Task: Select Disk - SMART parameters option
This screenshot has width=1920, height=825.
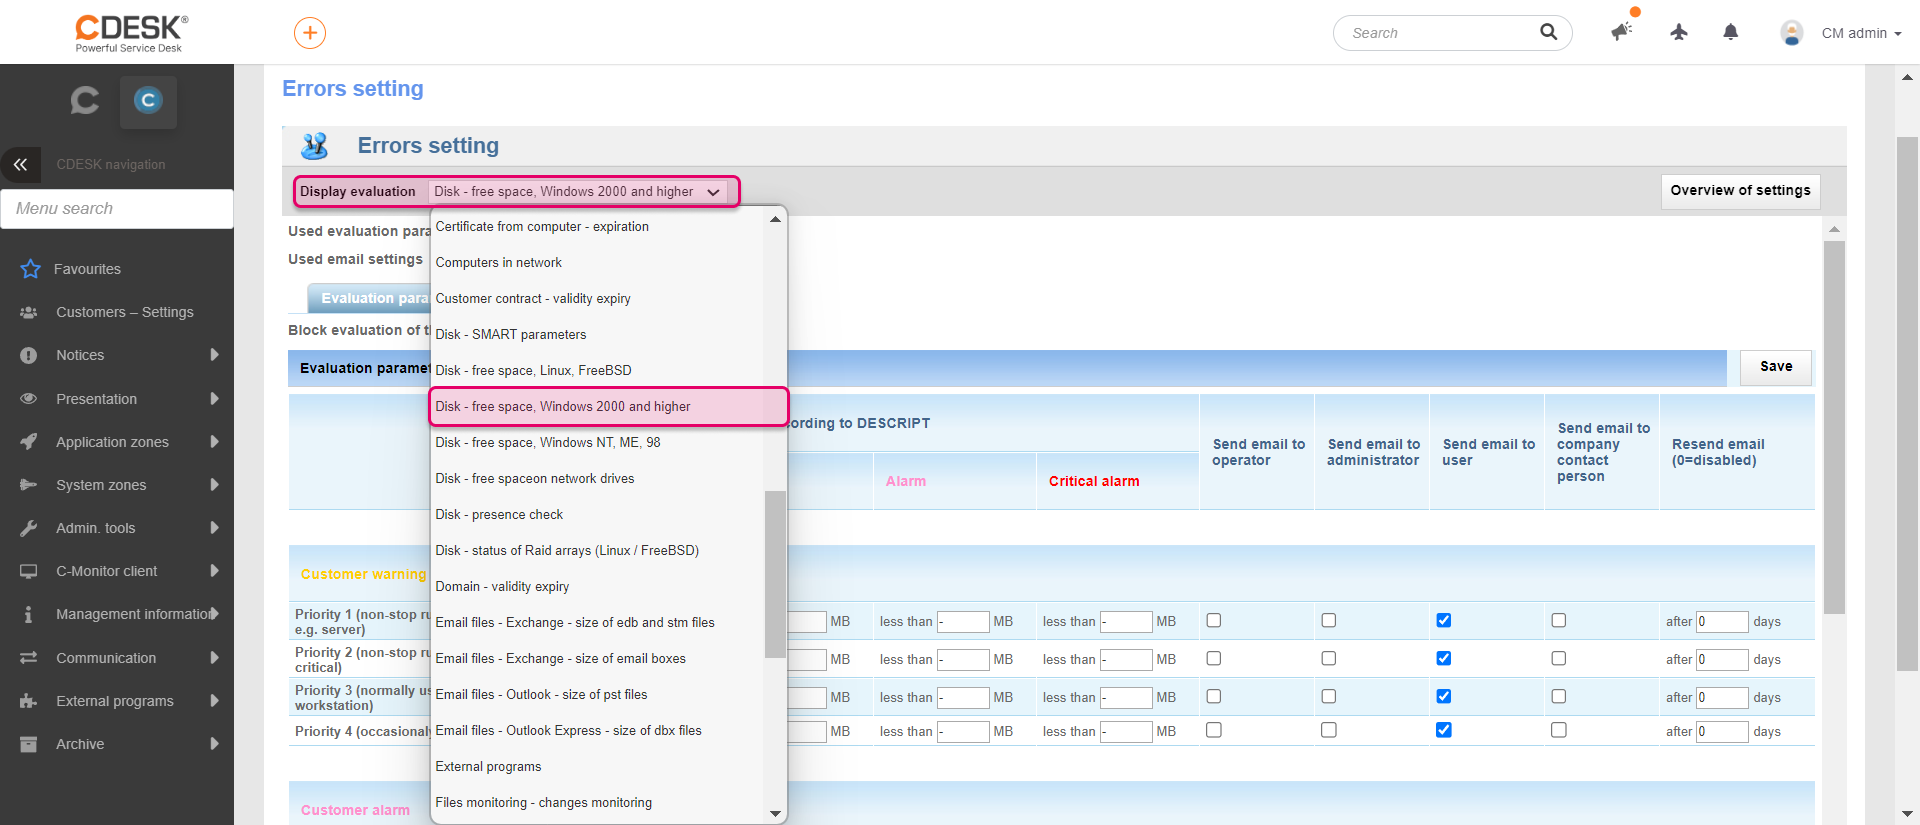Action: pyautogui.click(x=597, y=335)
